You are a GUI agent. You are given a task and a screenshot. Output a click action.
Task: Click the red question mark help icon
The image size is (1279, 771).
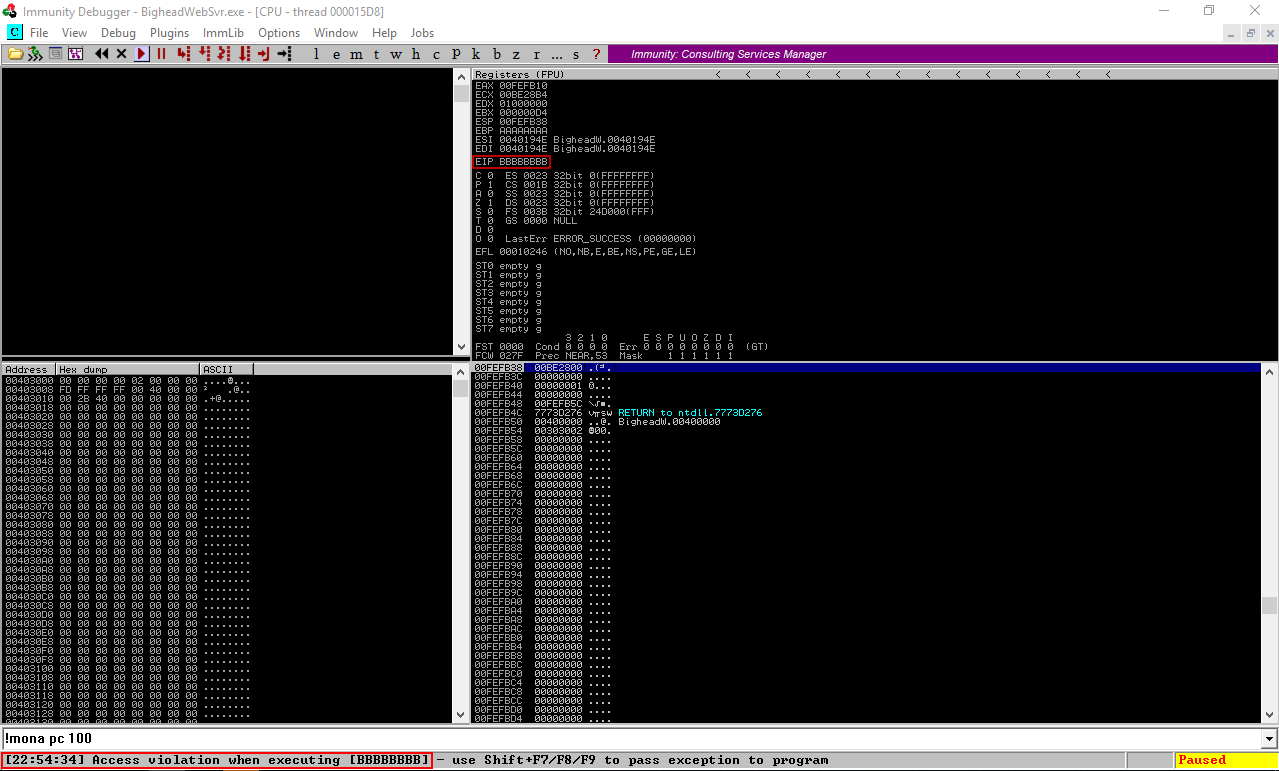(x=596, y=54)
